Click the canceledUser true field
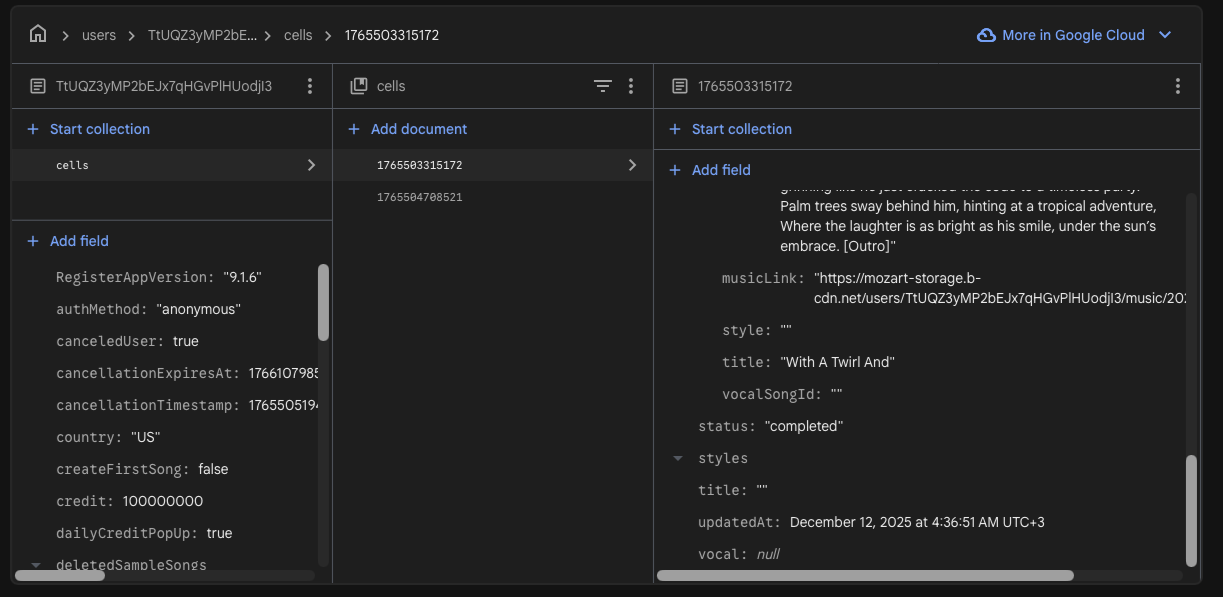 (127, 341)
